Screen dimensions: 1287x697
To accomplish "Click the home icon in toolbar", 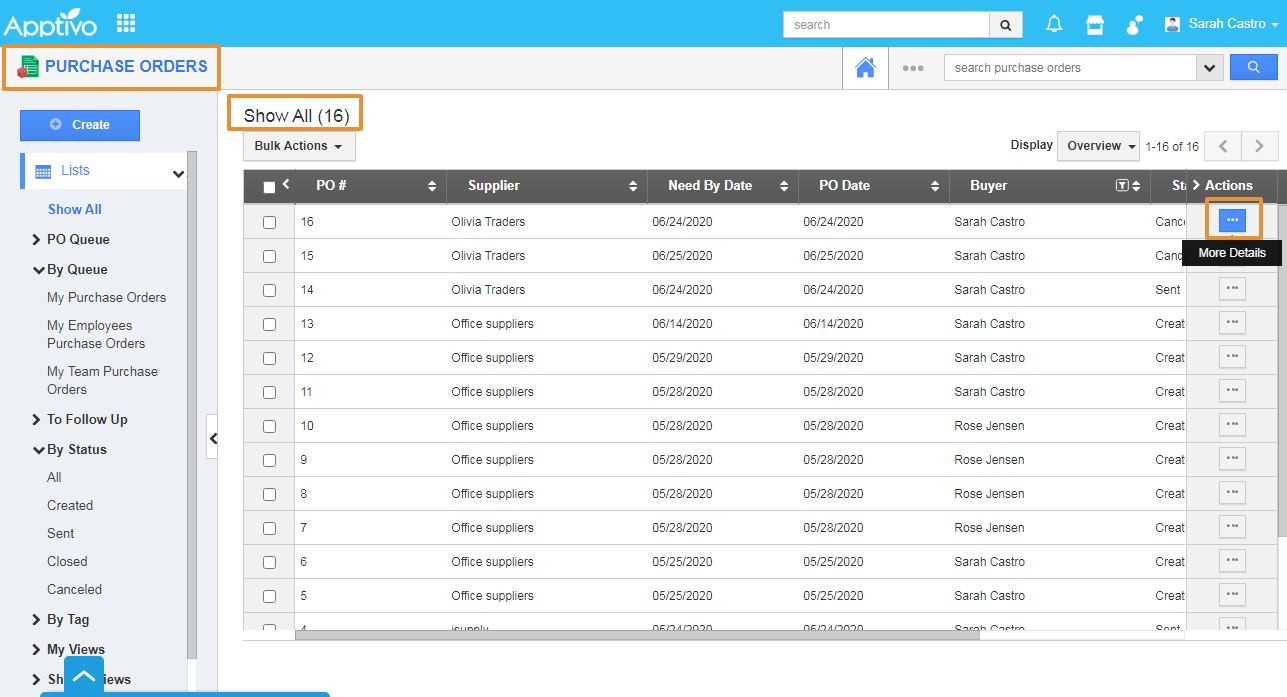I will (865, 68).
